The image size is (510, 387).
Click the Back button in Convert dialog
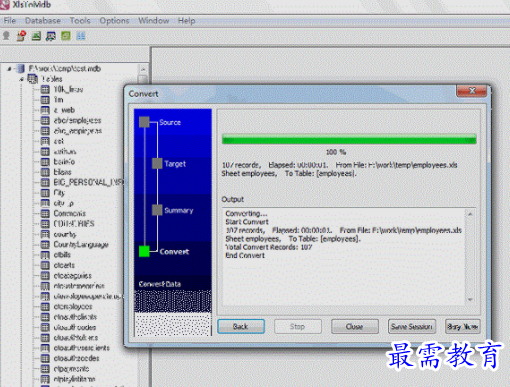click(241, 326)
